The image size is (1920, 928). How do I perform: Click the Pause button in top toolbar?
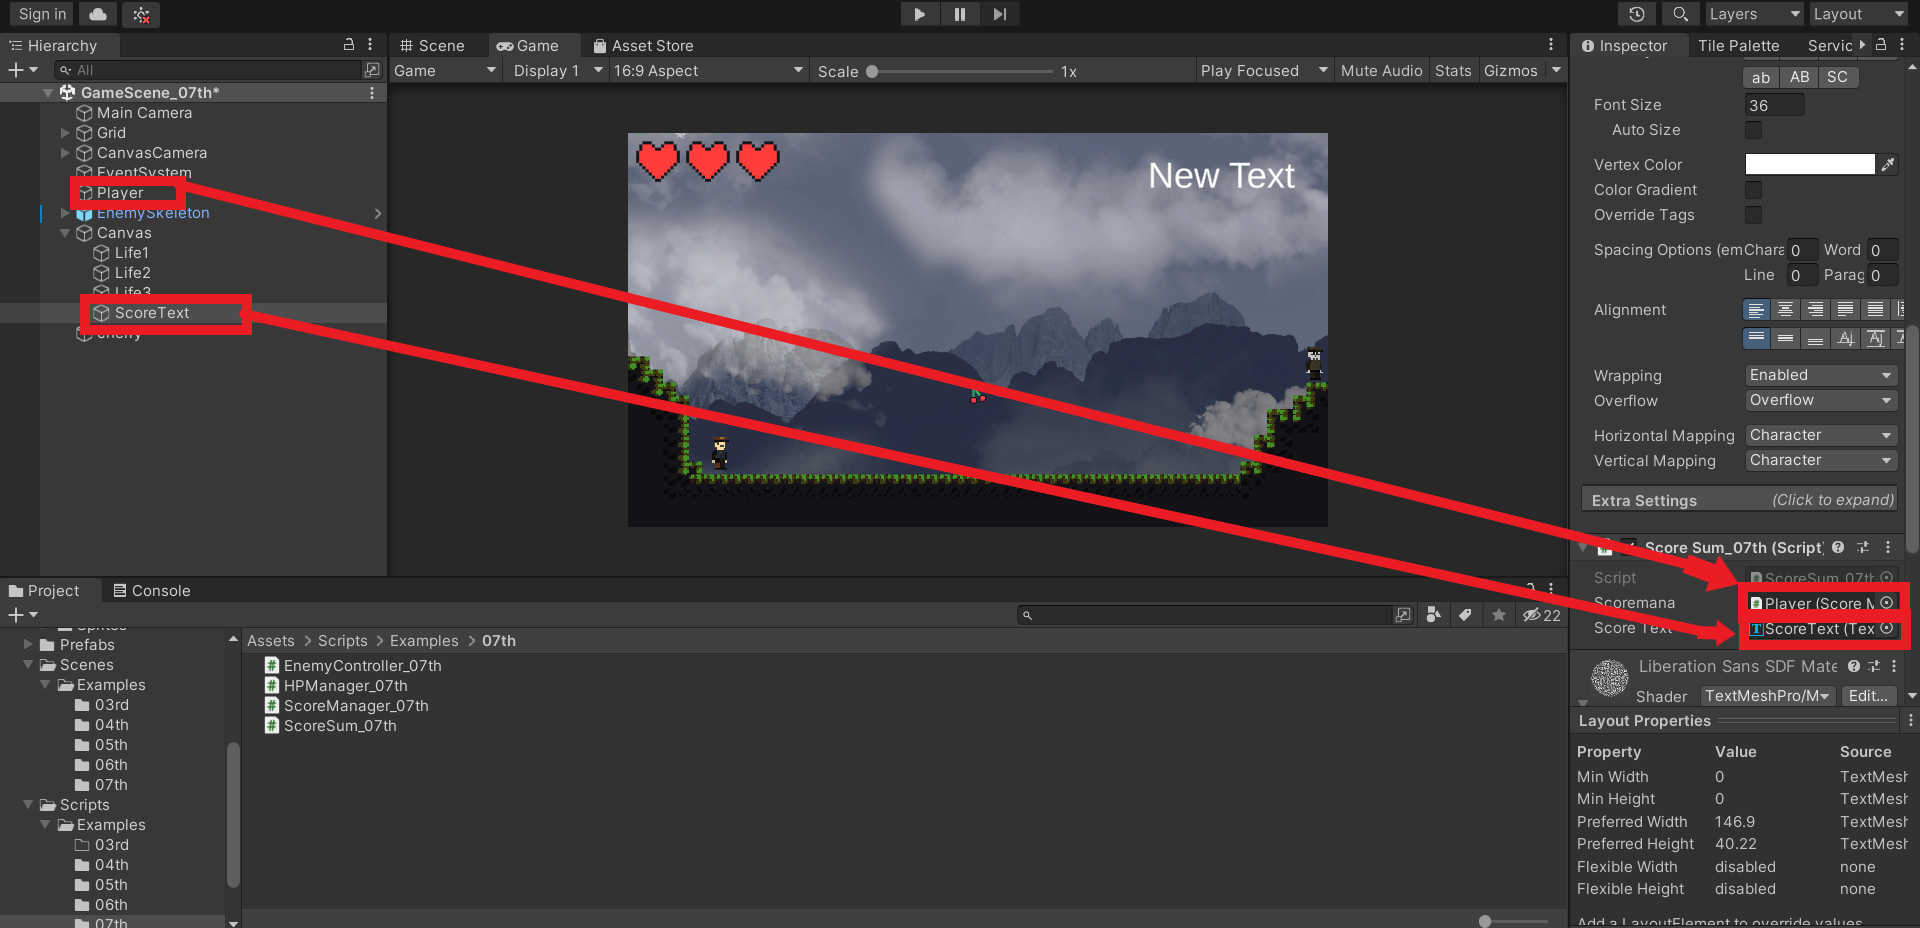959,14
